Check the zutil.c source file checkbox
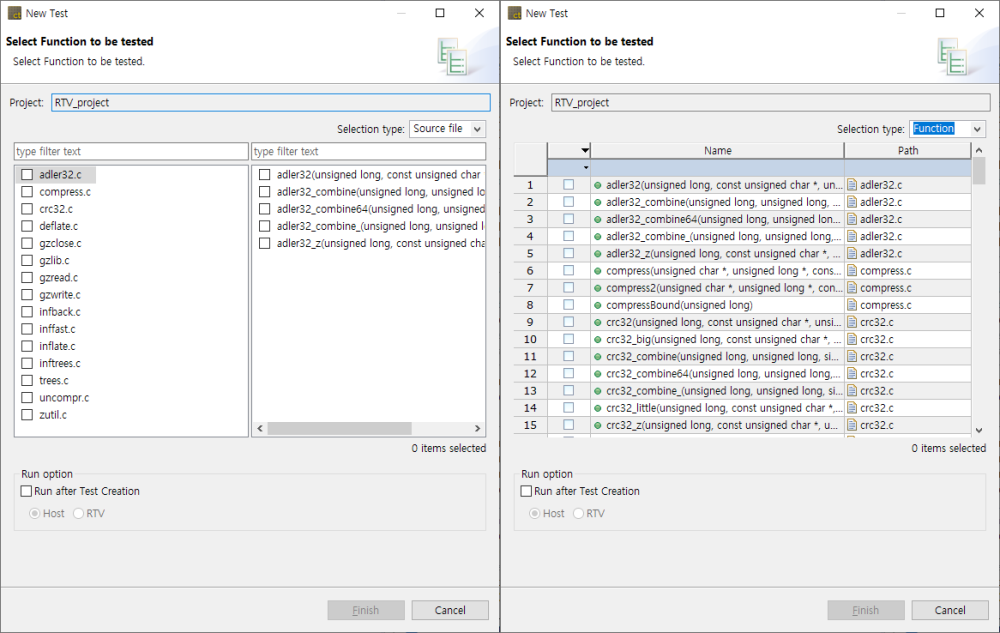Viewport: 1000px width, 633px height. coord(27,415)
